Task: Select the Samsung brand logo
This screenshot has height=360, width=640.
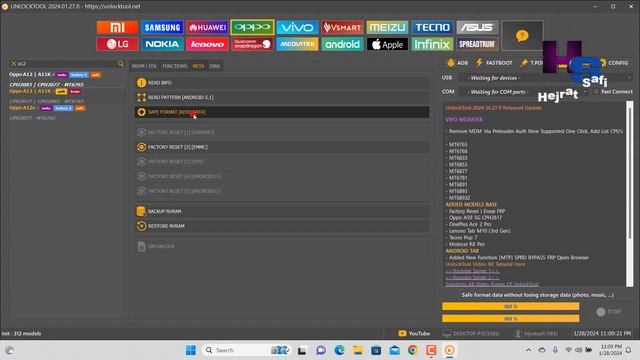Action: pyautogui.click(x=162, y=27)
